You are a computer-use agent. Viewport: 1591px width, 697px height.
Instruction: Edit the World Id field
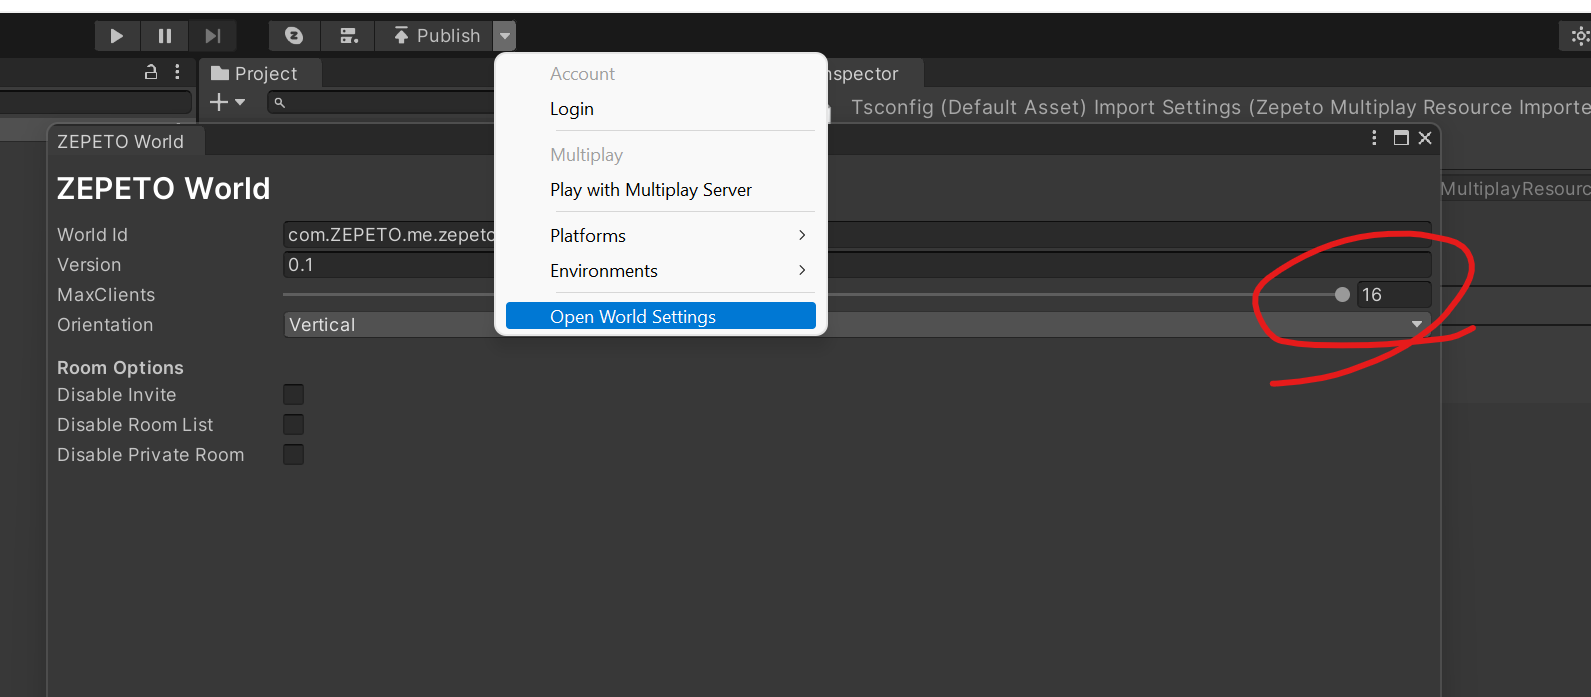coord(857,235)
